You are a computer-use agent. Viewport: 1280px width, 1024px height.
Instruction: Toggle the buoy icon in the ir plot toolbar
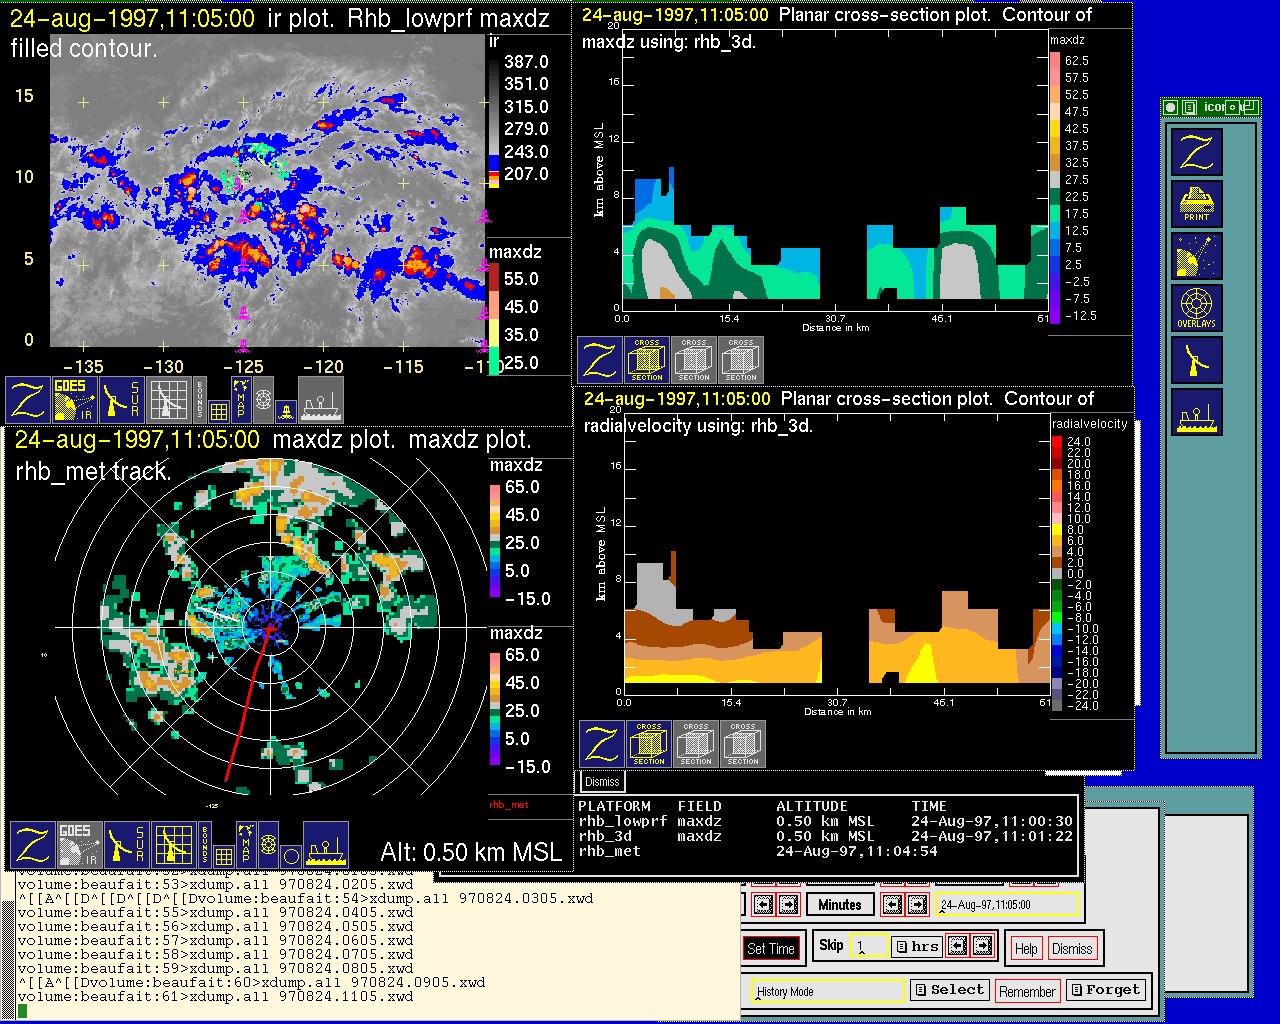point(285,409)
